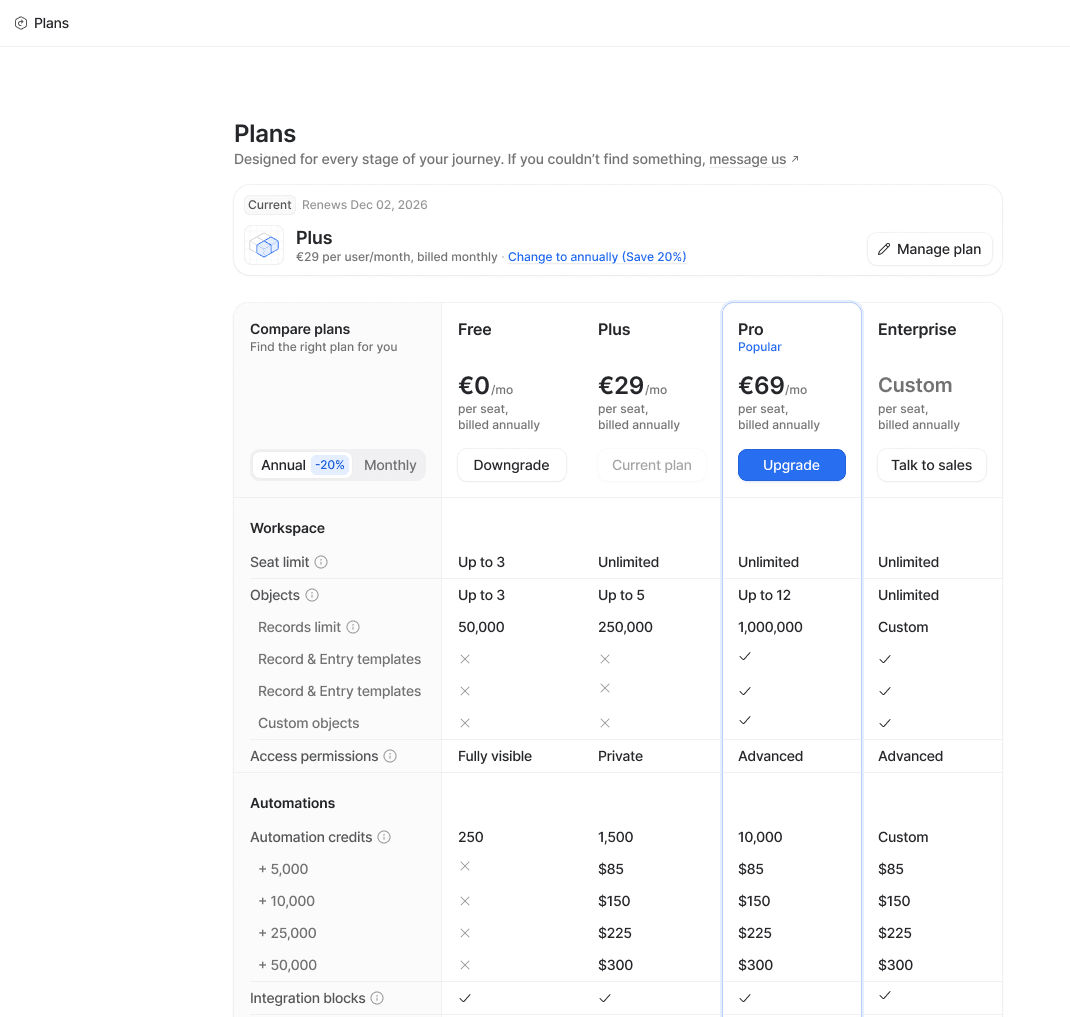Screen dimensions: 1070x1017
Task: Click the Current plan button for Plus
Action: [651, 465]
